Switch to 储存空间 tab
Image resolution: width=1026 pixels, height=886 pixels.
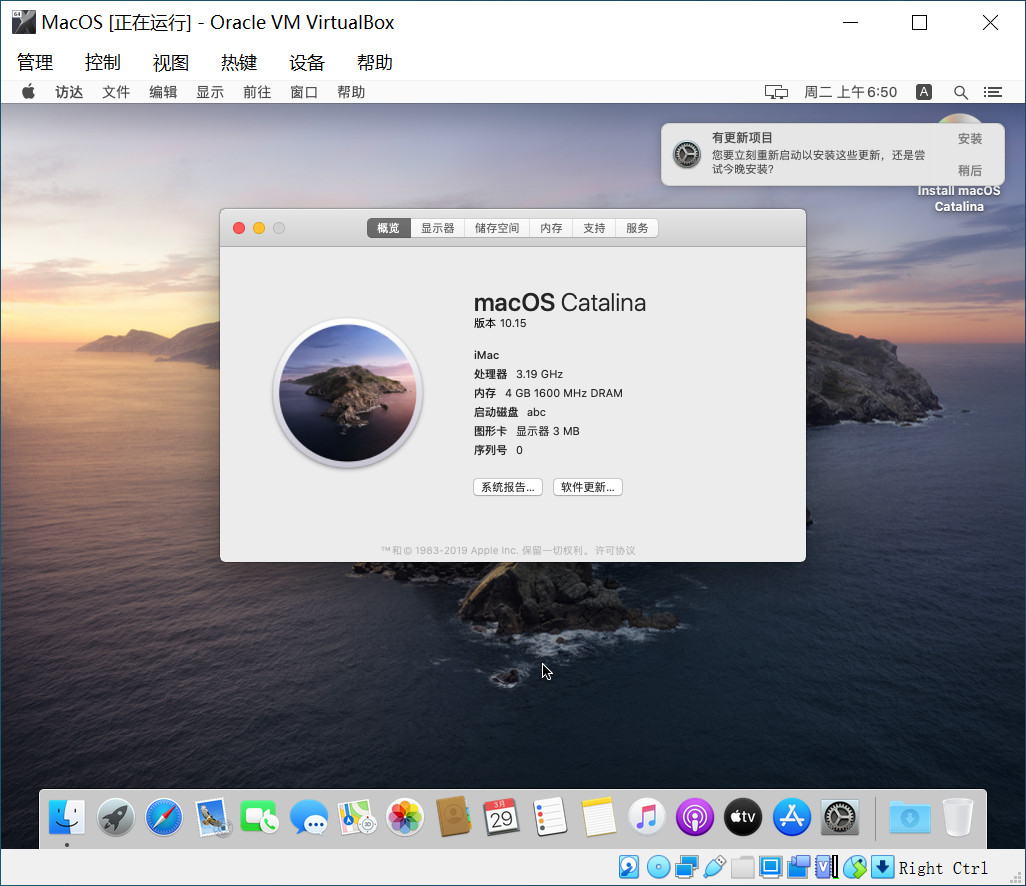(497, 228)
